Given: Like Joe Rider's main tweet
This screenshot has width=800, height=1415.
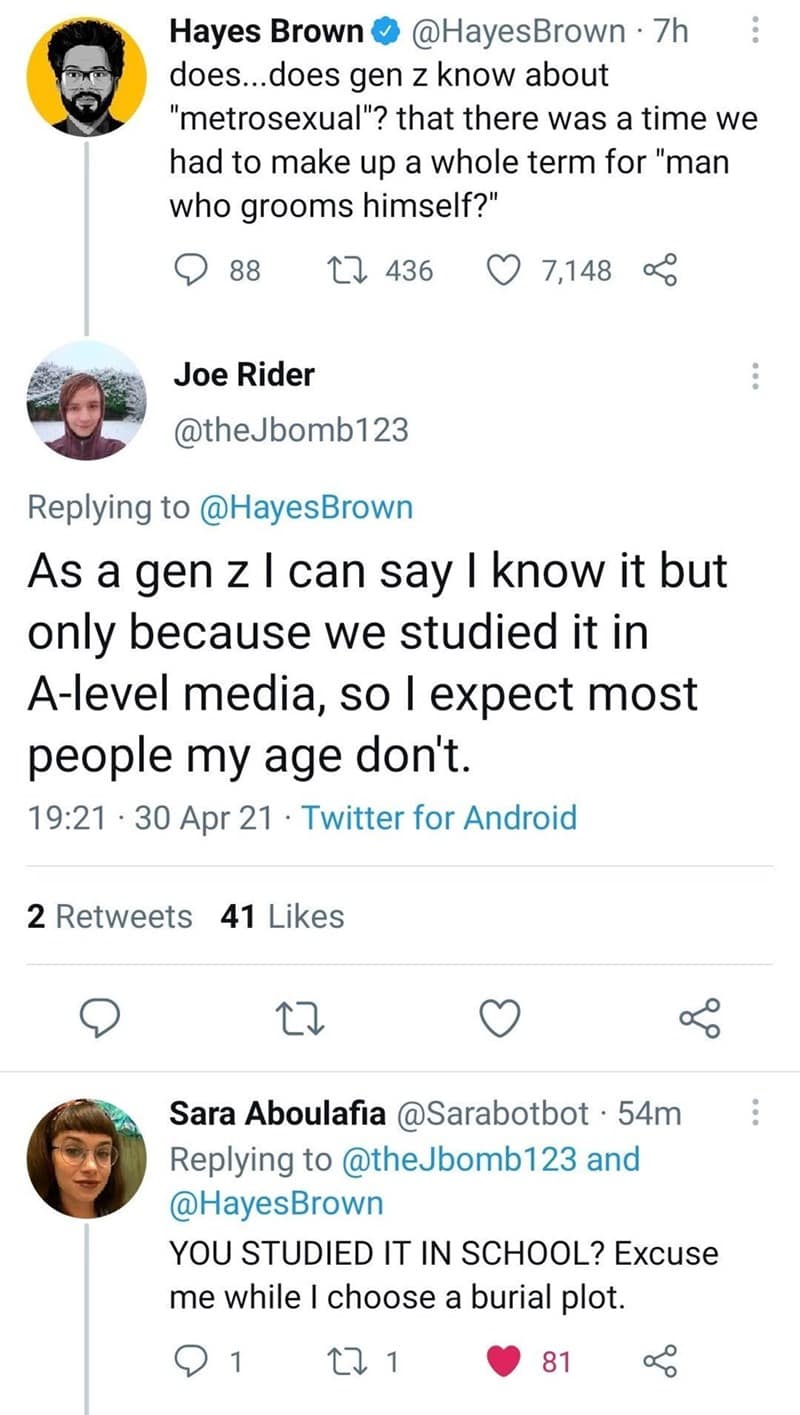Looking at the screenshot, I should 501,1018.
